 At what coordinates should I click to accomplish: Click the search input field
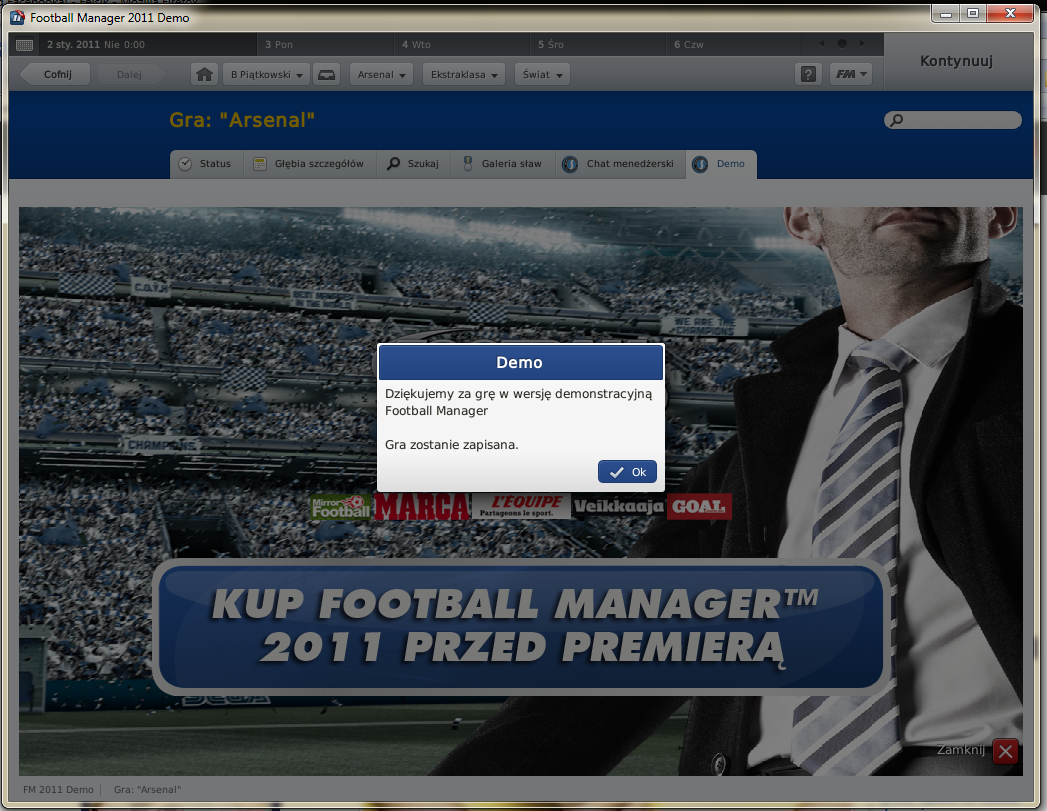[x=953, y=120]
